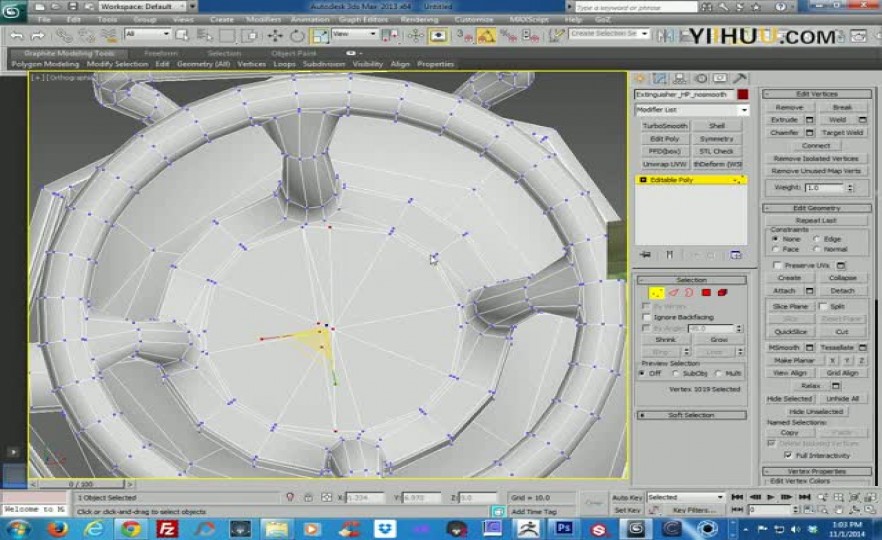Click the Weight value input field
Image resolution: width=882 pixels, height=540 pixels.
pos(824,187)
